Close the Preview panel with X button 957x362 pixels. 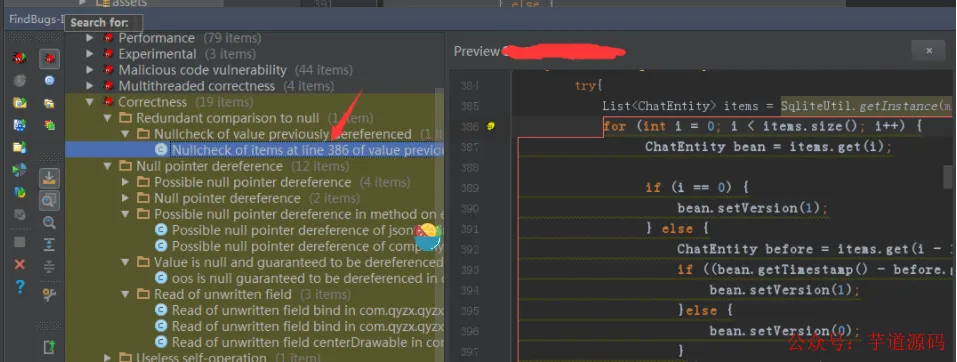929,51
